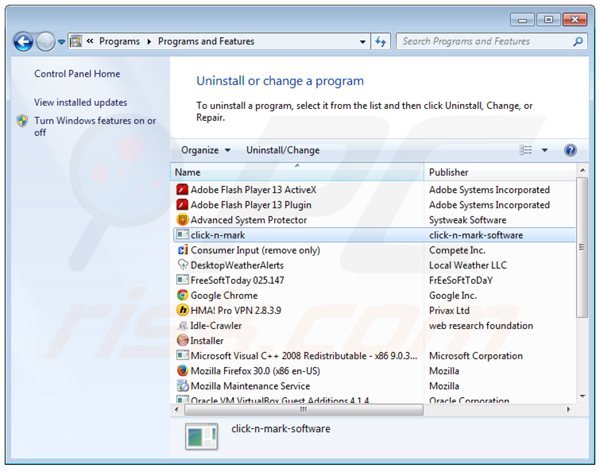Click the vertical scrollbar thumb
The height and width of the screenshot is (472, 600).
click(x=582, y=247)
